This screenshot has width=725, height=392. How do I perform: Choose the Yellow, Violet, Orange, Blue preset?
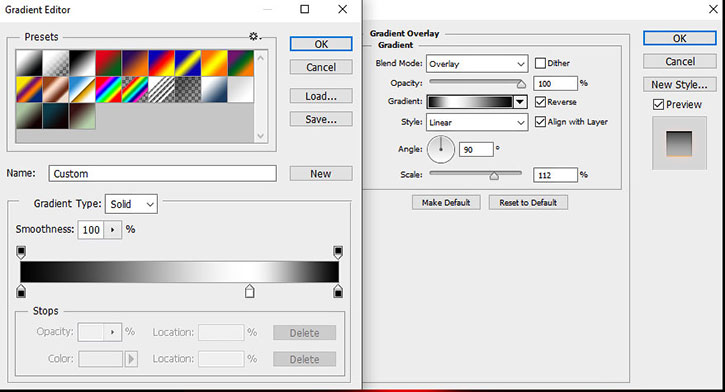[x=29, y=89]
